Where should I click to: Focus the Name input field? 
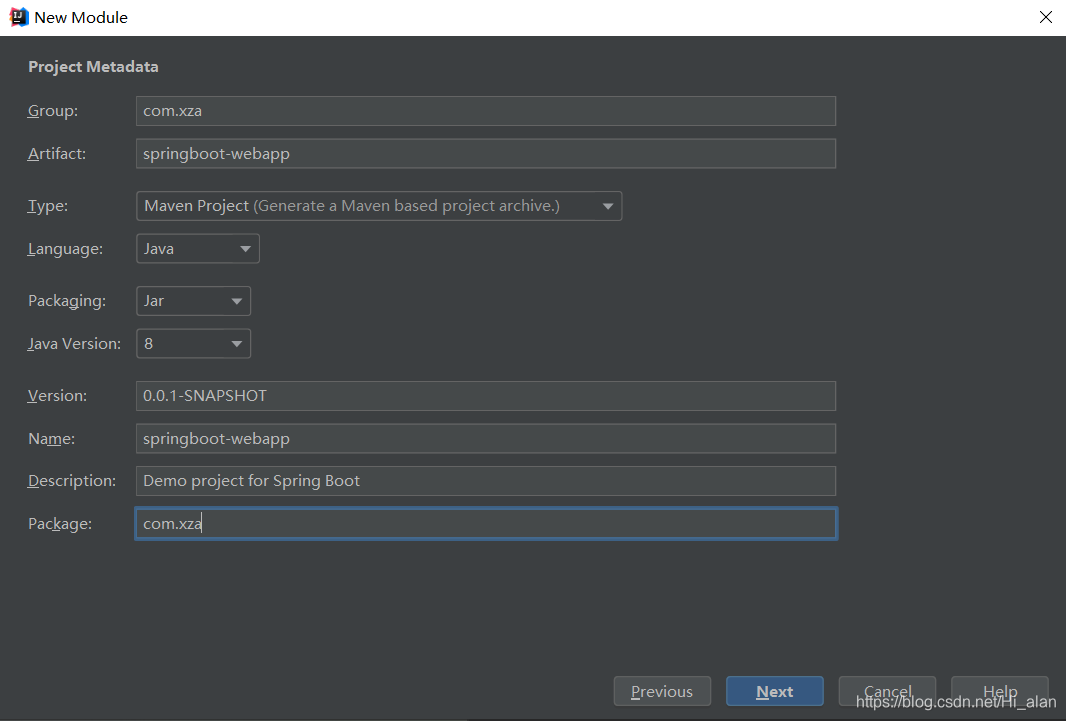point(485,438)
